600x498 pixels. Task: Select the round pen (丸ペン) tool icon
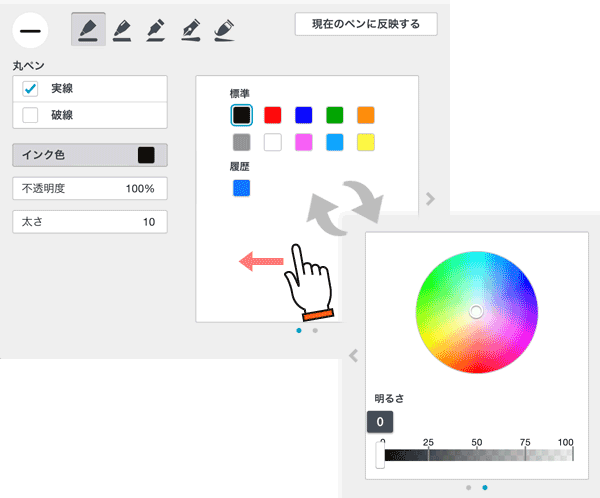(88, 29)
